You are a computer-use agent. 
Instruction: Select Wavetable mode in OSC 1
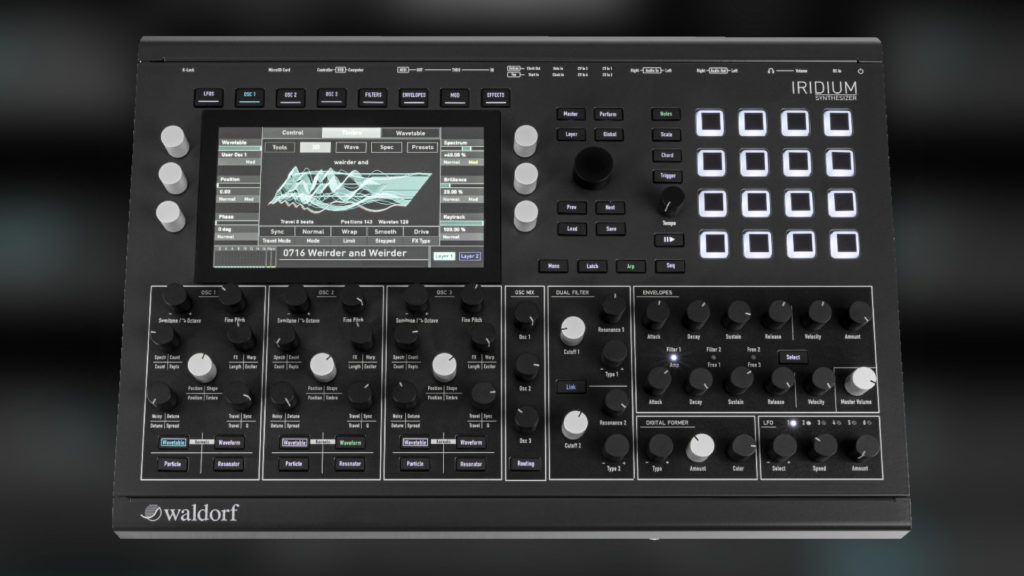[173, 443]
